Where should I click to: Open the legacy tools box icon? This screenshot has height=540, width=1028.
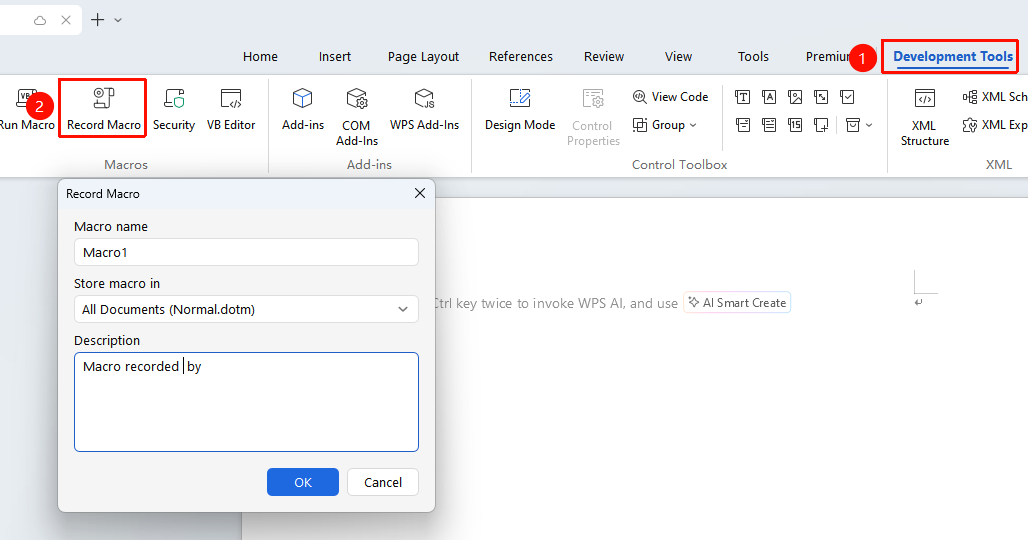point(853,125)
